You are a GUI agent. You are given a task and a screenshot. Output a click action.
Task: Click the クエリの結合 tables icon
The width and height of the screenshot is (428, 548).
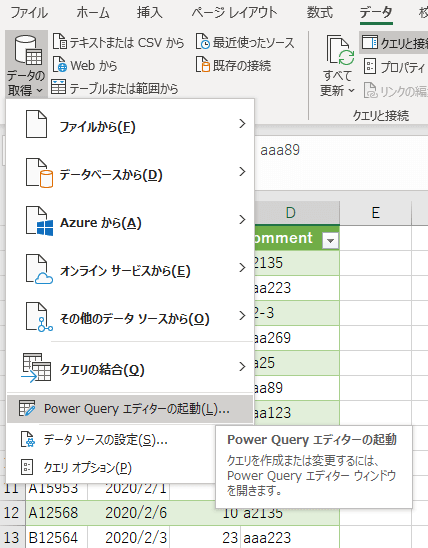(37, 368)
